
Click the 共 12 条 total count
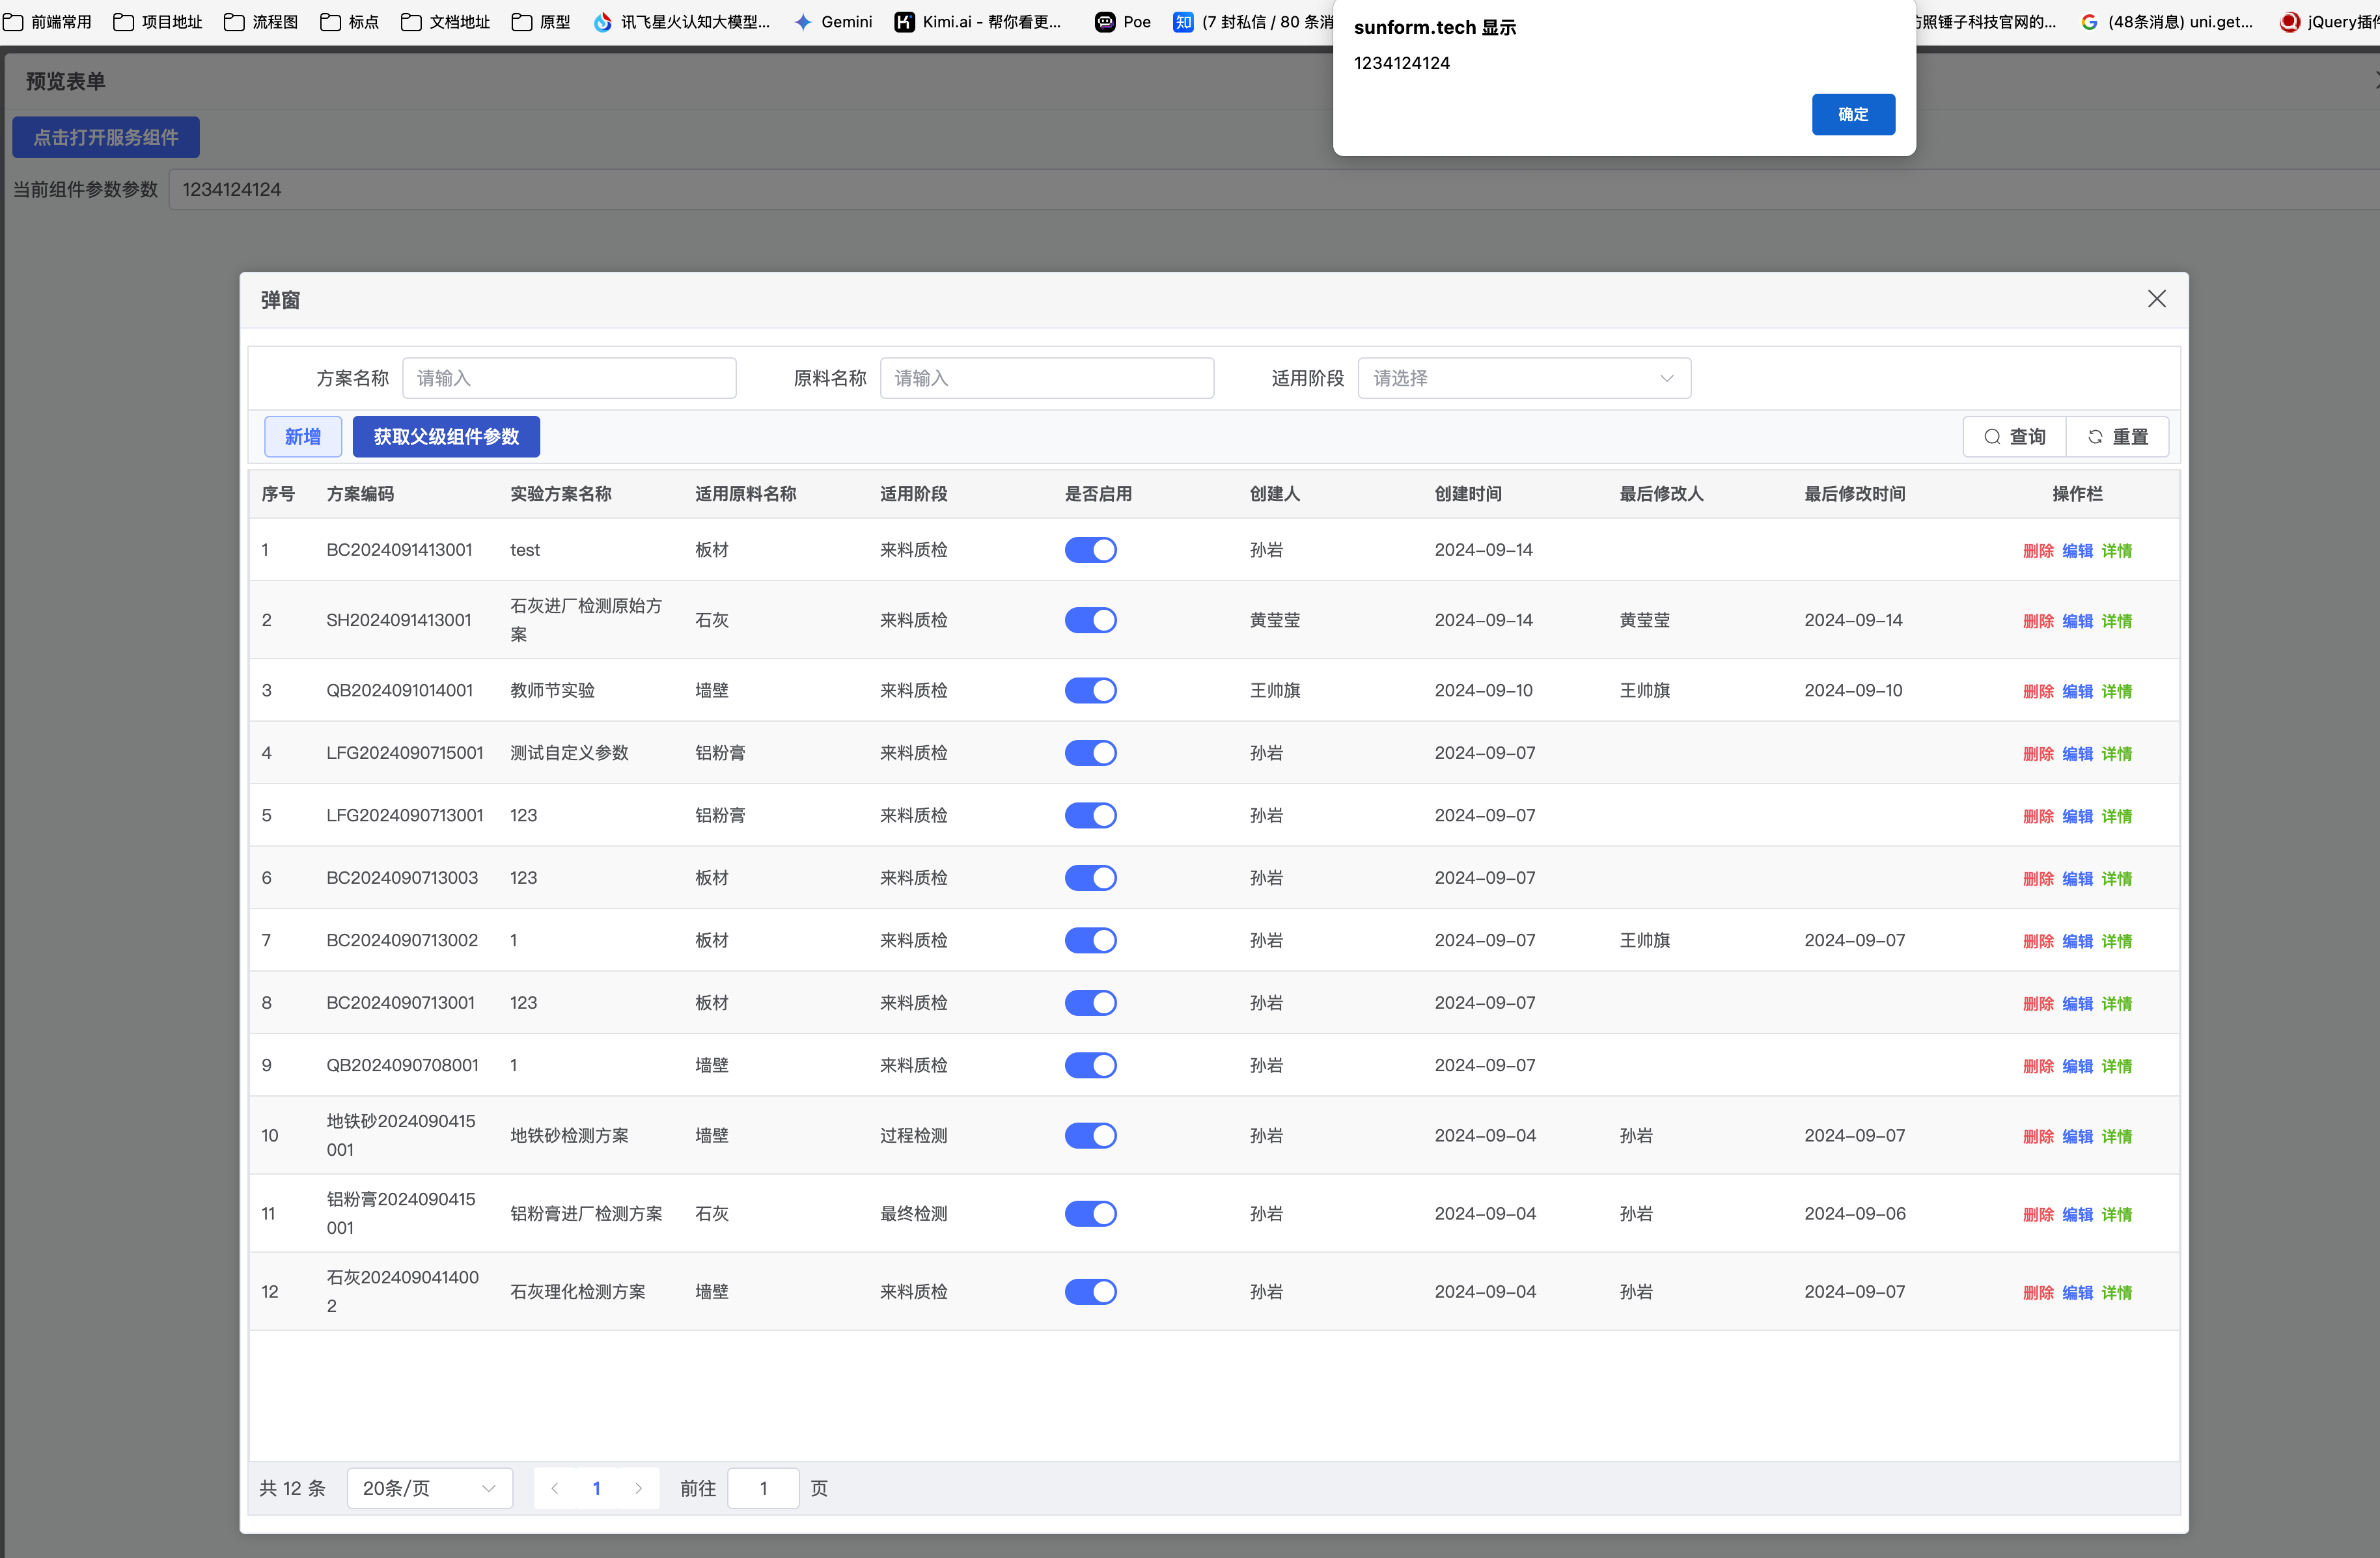293,1488
